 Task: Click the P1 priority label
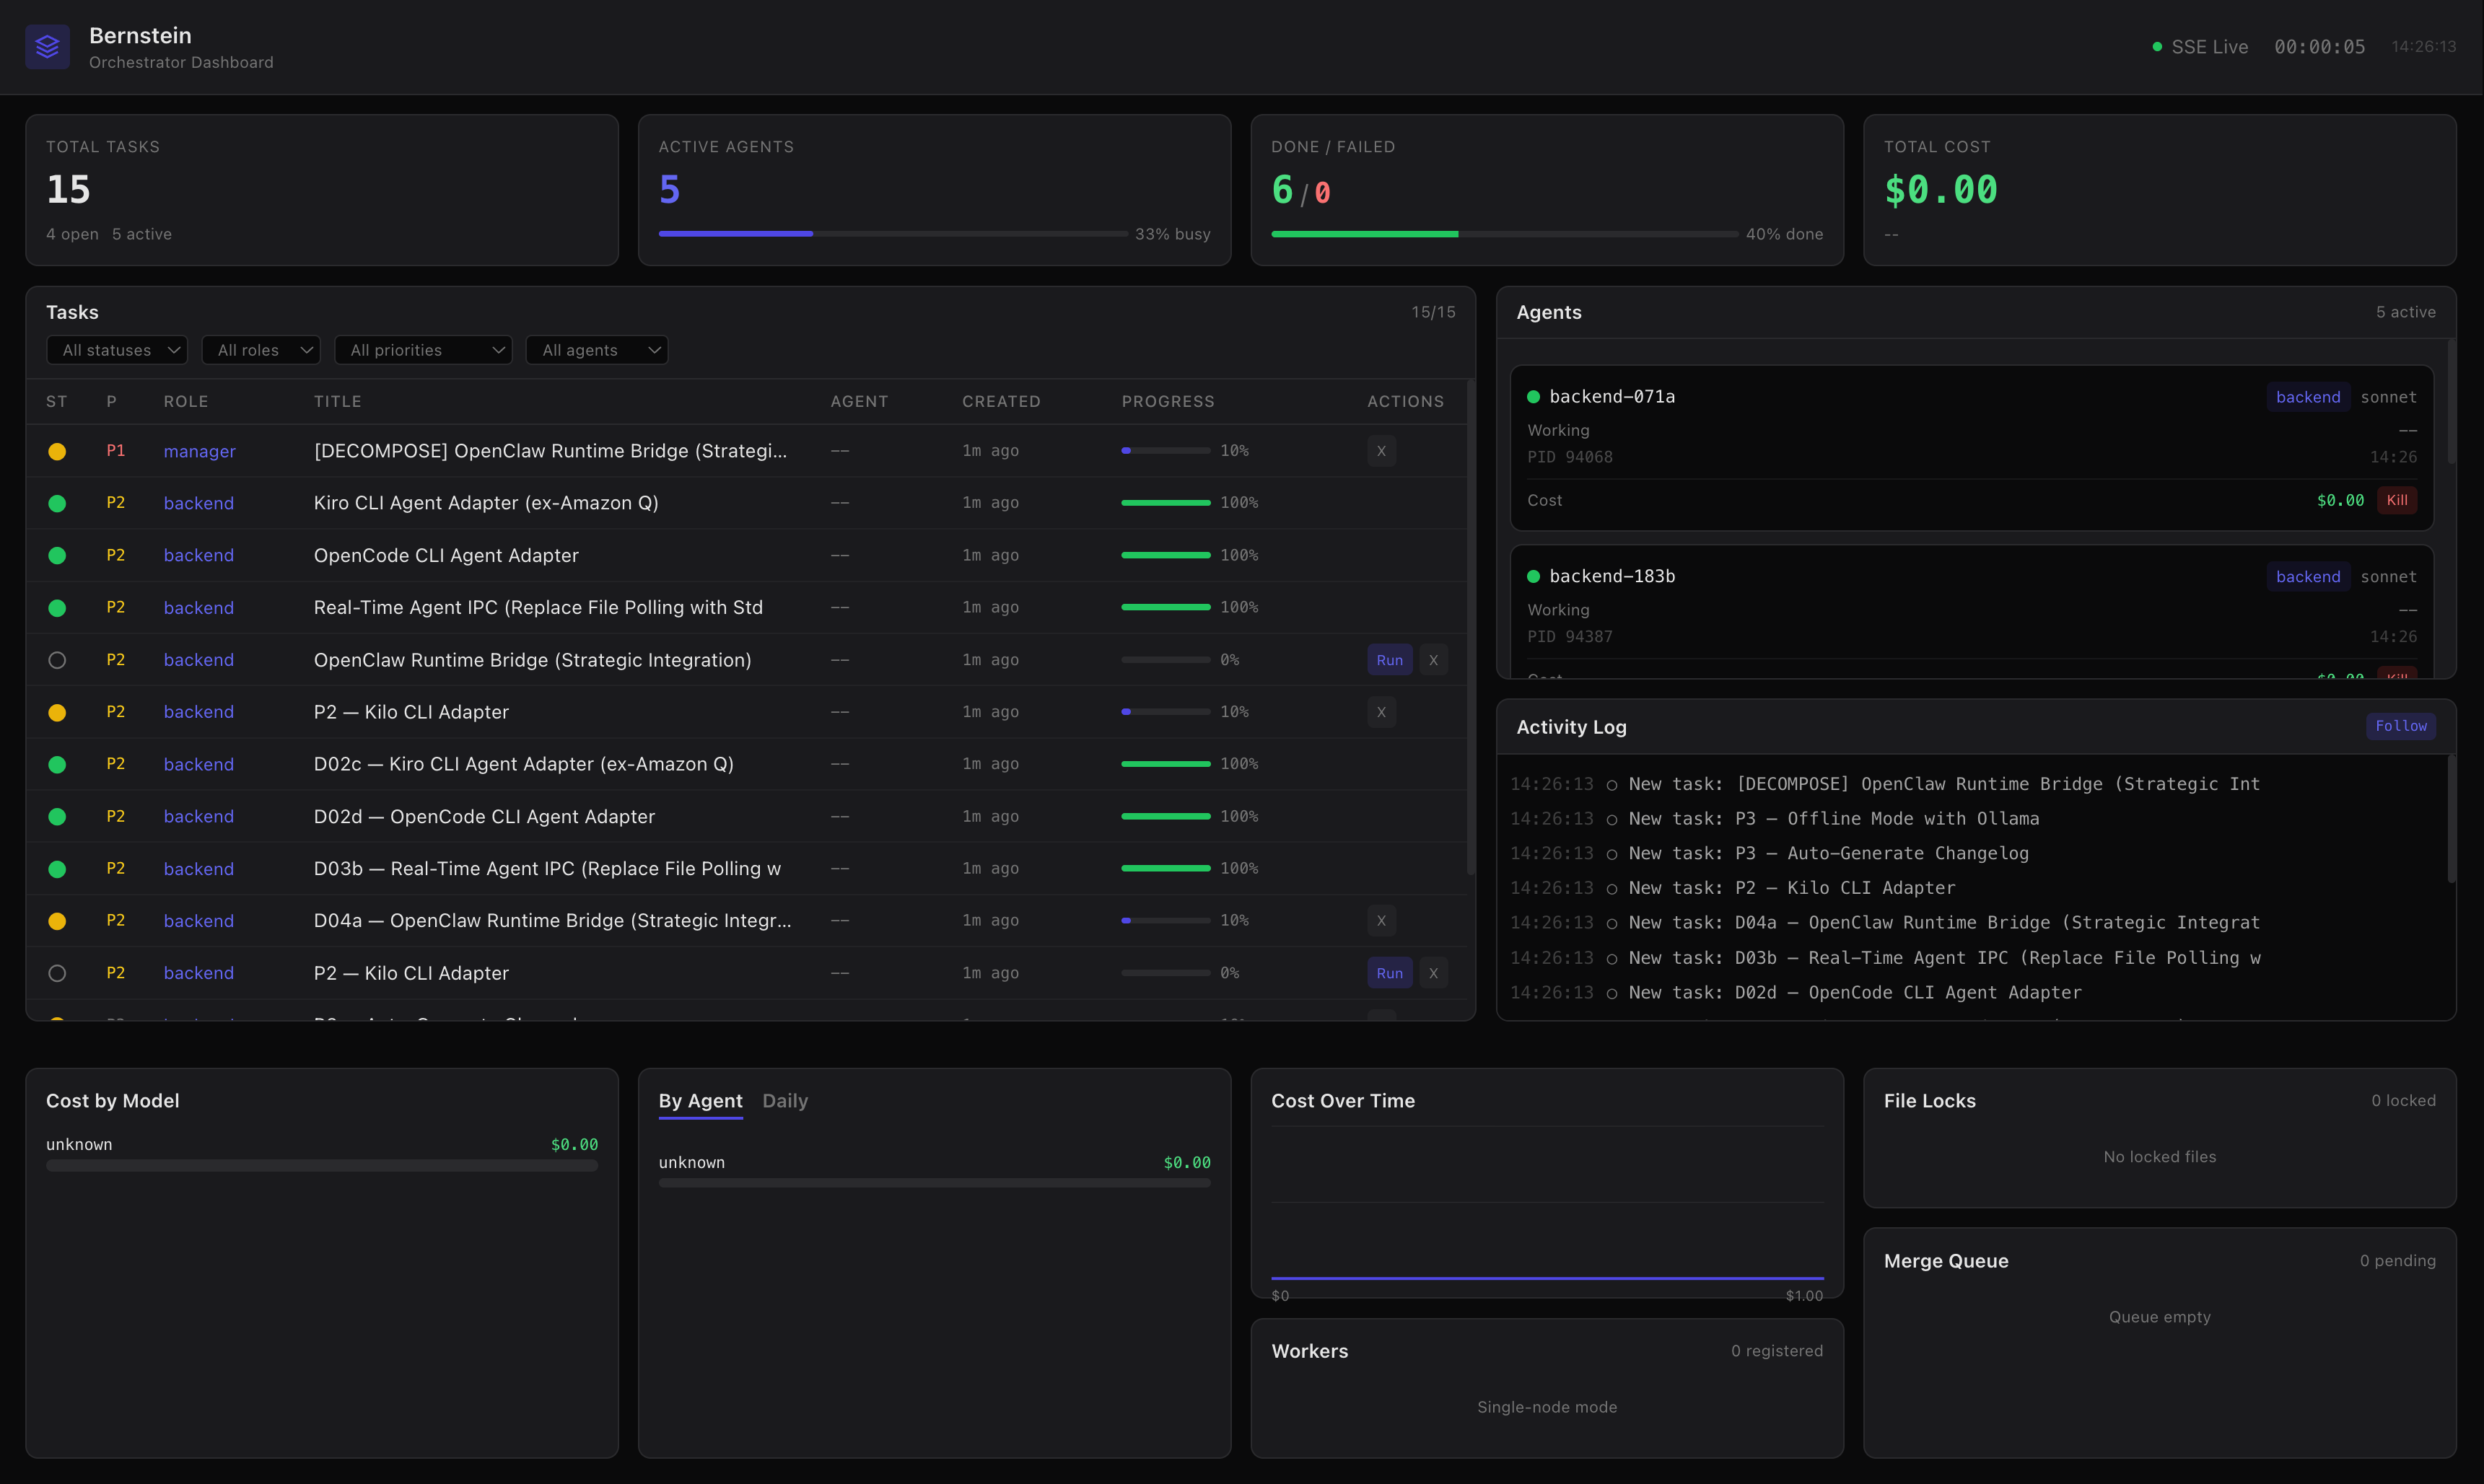(x=116, y=451)
